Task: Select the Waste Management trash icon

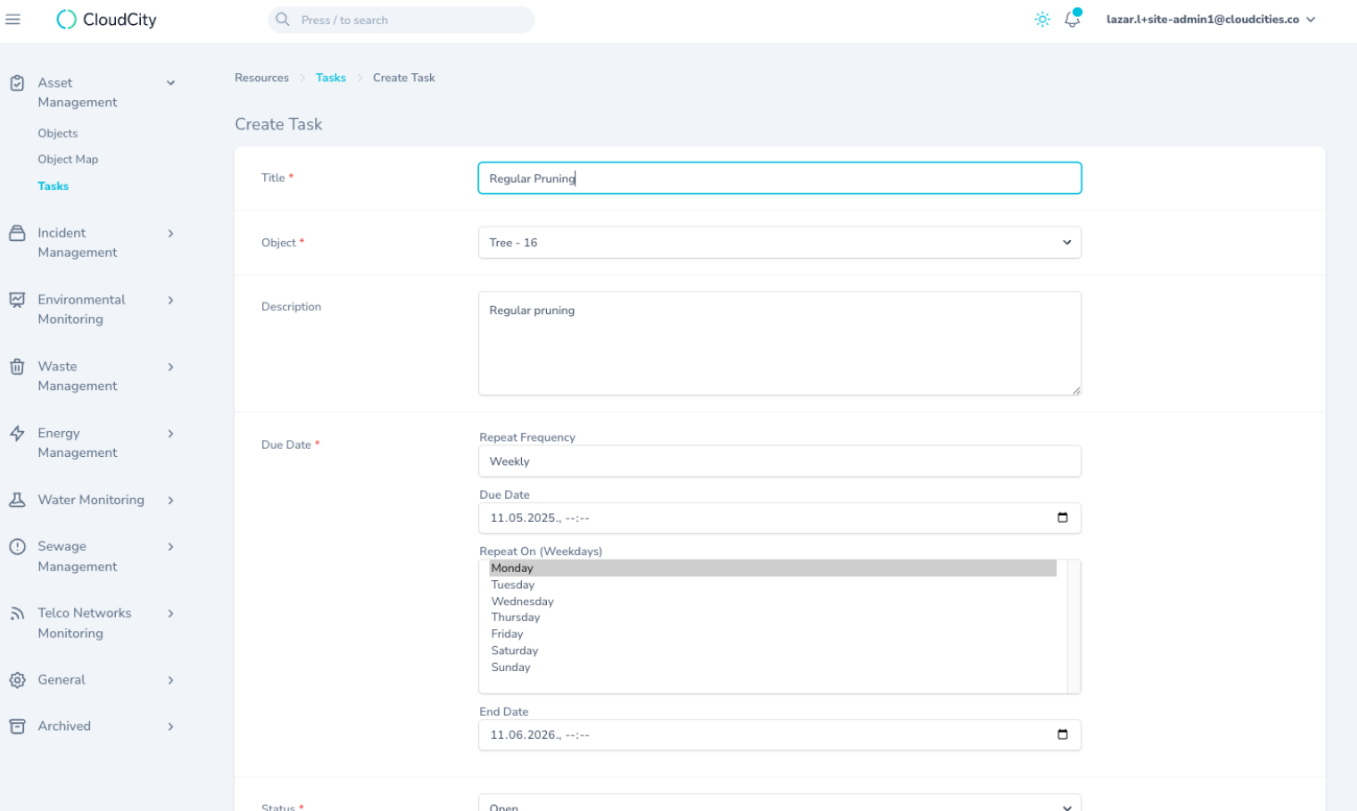Action: pyautogui.click(x=16, y=366)
